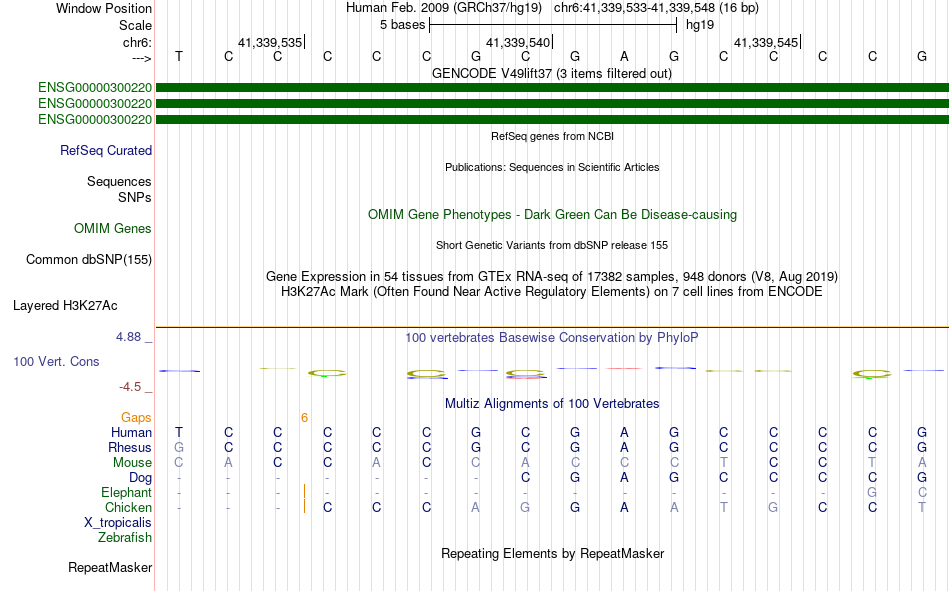Open the SNPs track label
Viewport: 950px width, 591px height.
[x=135, y=198]
